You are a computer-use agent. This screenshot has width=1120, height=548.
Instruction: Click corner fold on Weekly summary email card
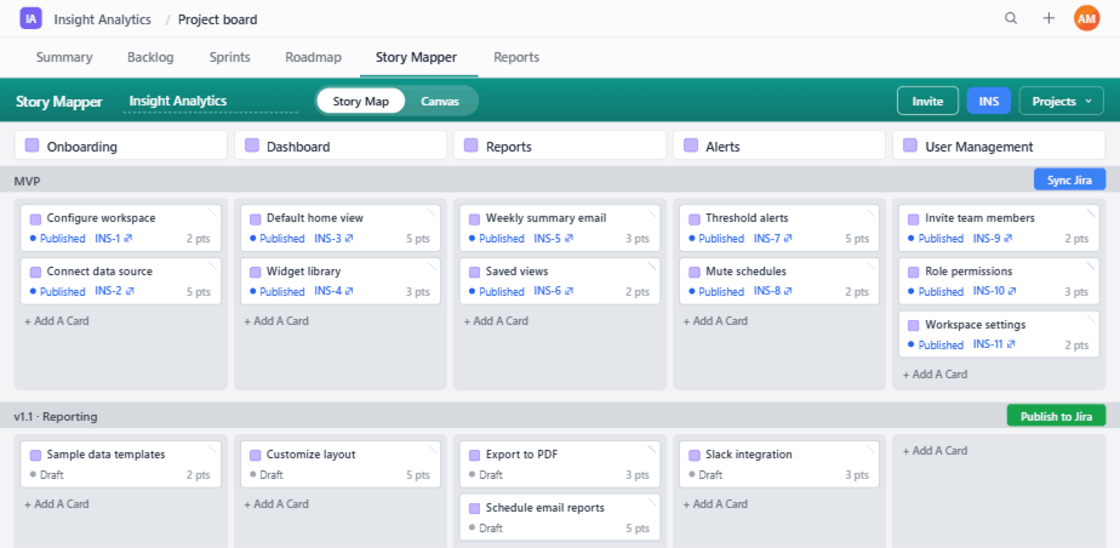pyautogui.click(x=651, y=212)
